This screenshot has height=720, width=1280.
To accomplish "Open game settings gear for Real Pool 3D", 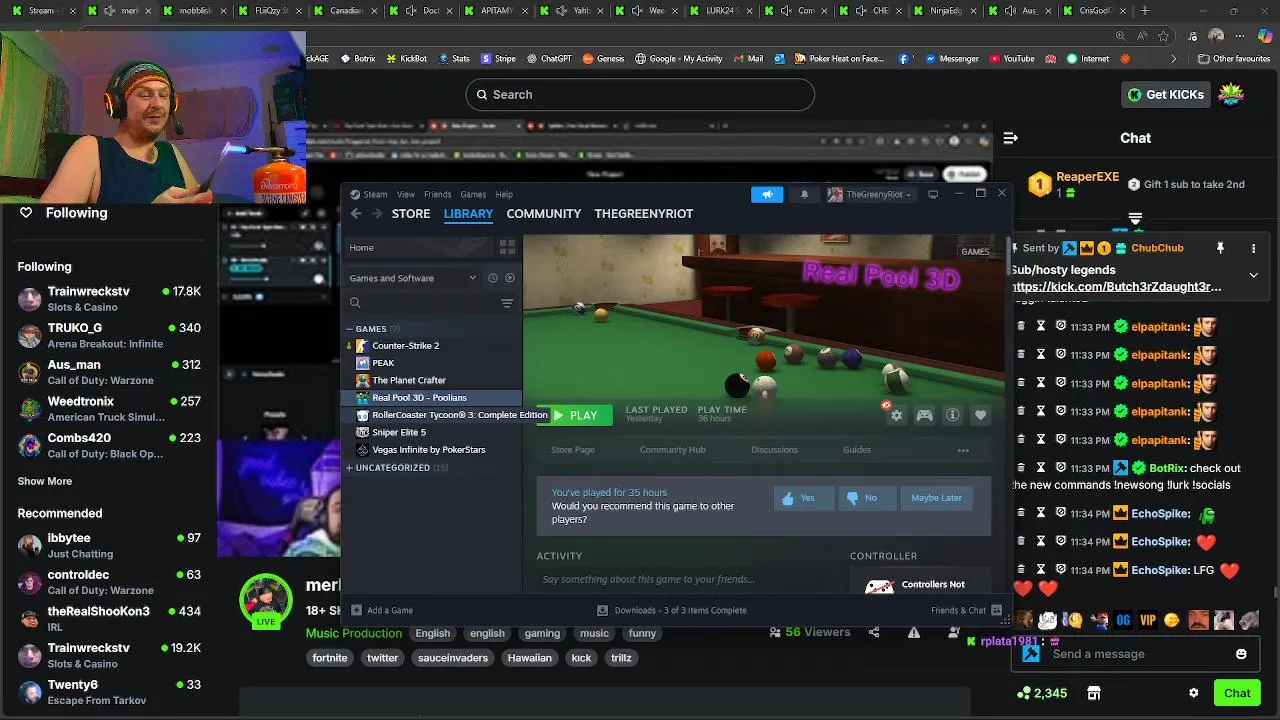I will pos(896,415).
